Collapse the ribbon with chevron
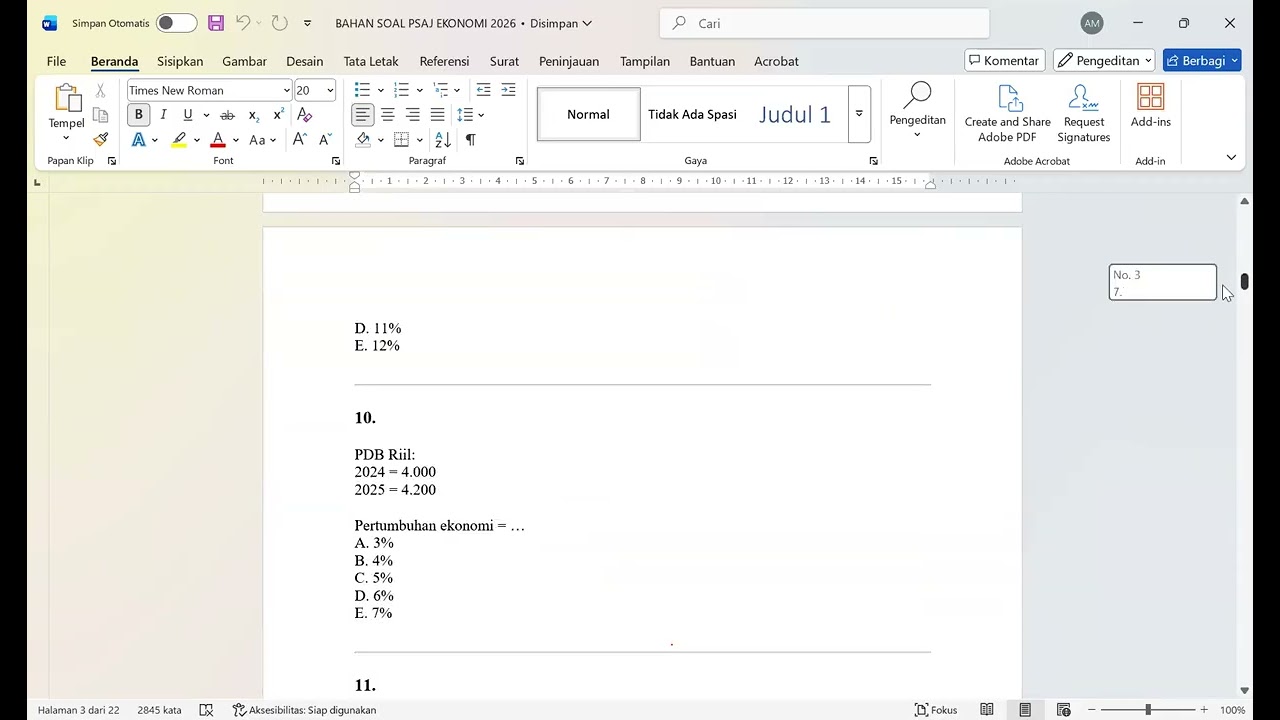This screenshot has width=1280, height=720. pyautogui.click(x=1231, y=157)
